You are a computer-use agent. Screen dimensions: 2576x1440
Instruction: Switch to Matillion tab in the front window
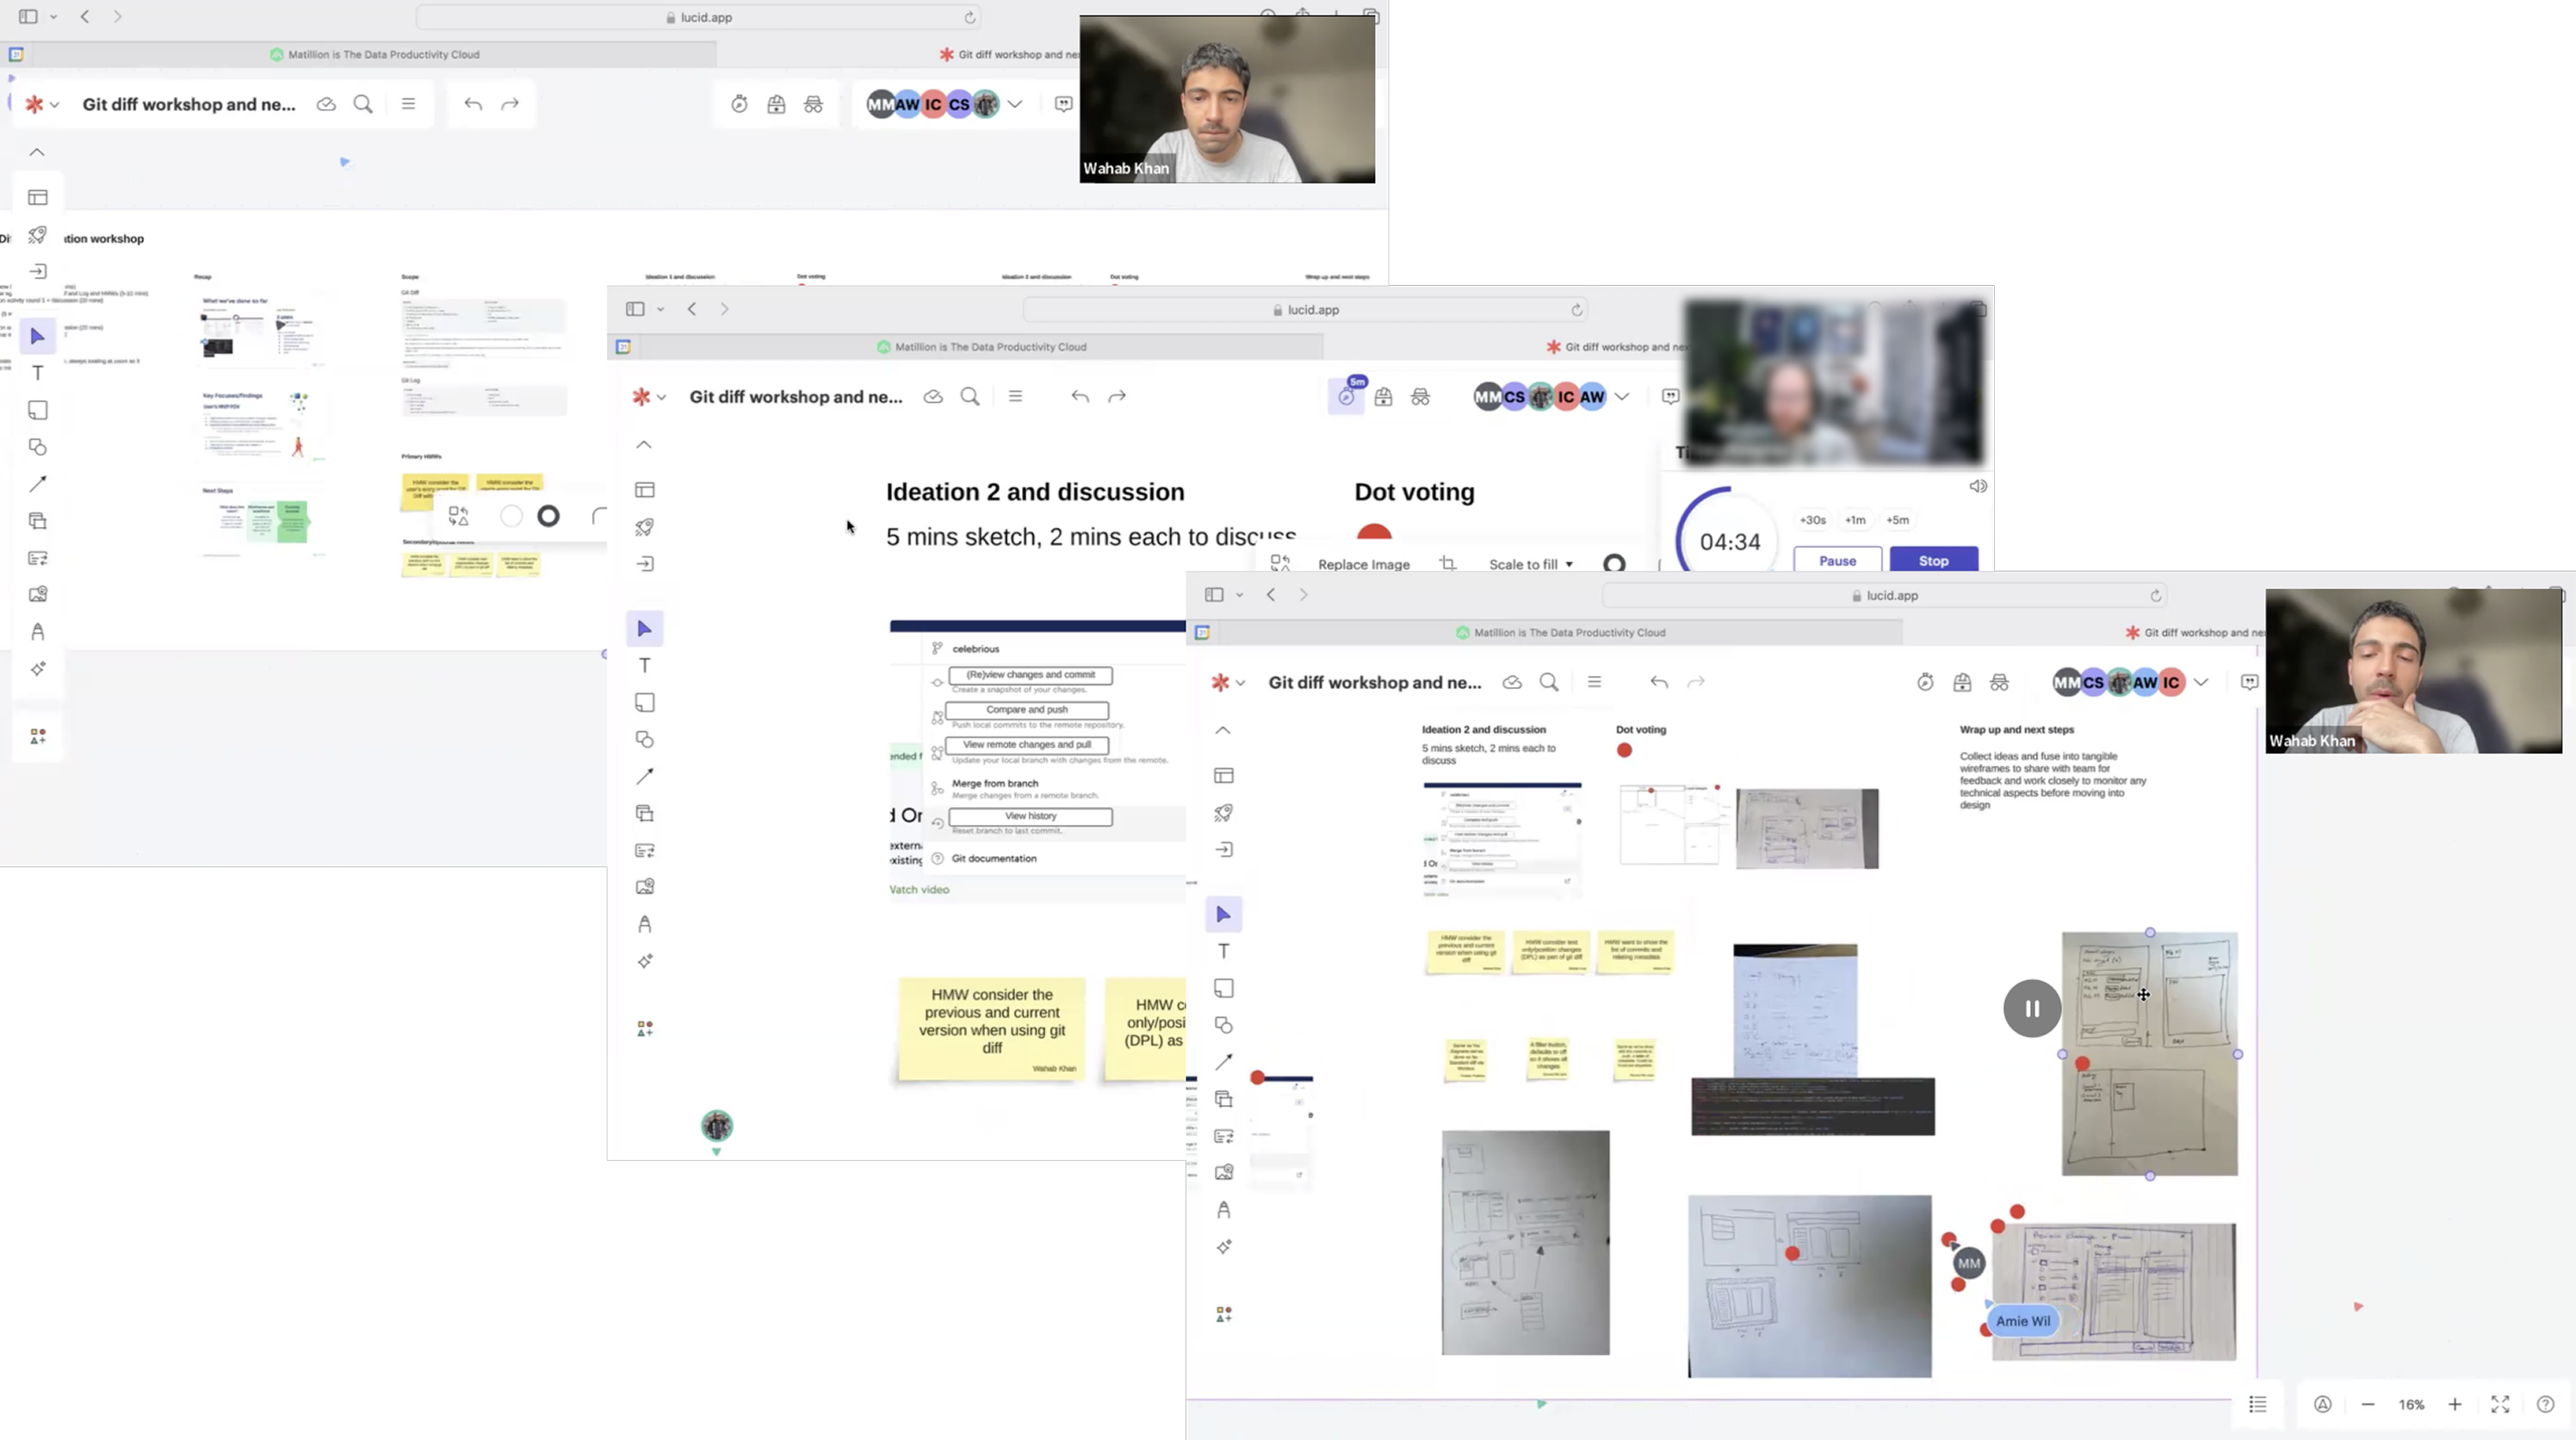(1559, 632)
